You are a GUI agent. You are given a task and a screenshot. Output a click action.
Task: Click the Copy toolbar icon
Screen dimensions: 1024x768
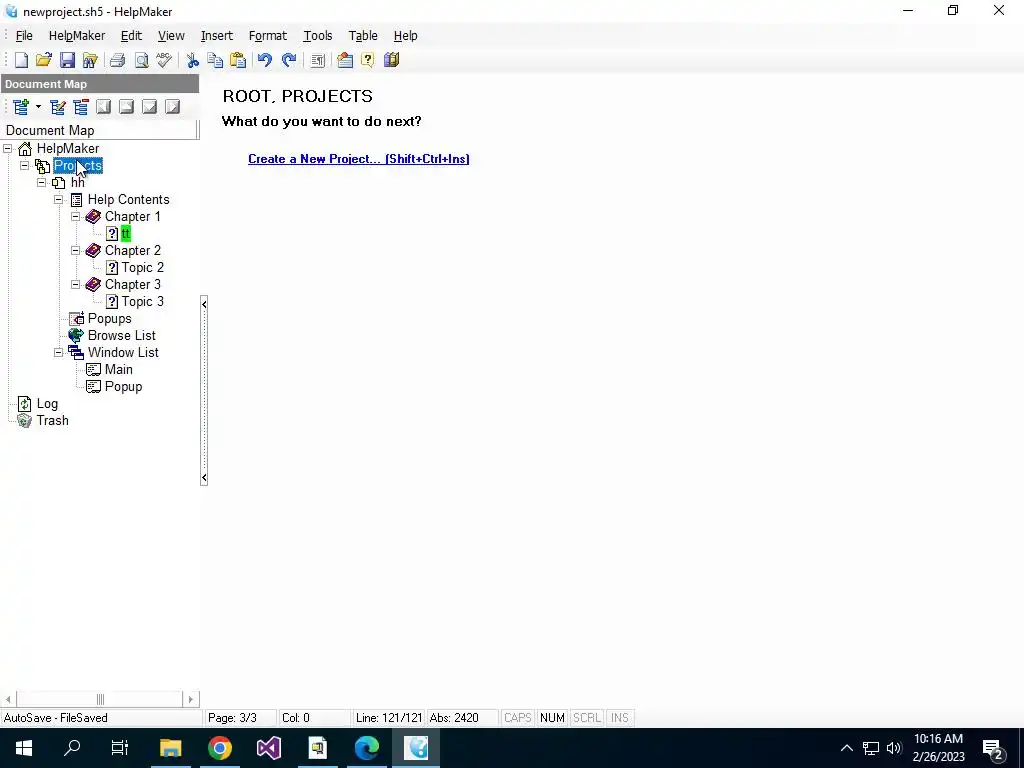pyautogui.click(x=215, y=60)
